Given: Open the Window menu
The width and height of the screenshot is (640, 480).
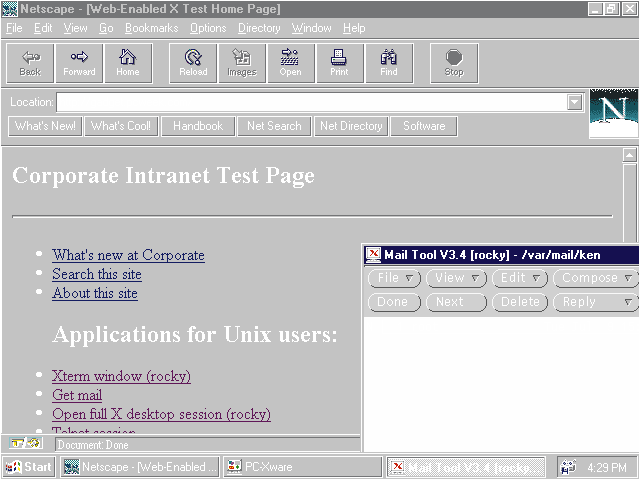Looking at the screenshot, I should click(311, 28).
